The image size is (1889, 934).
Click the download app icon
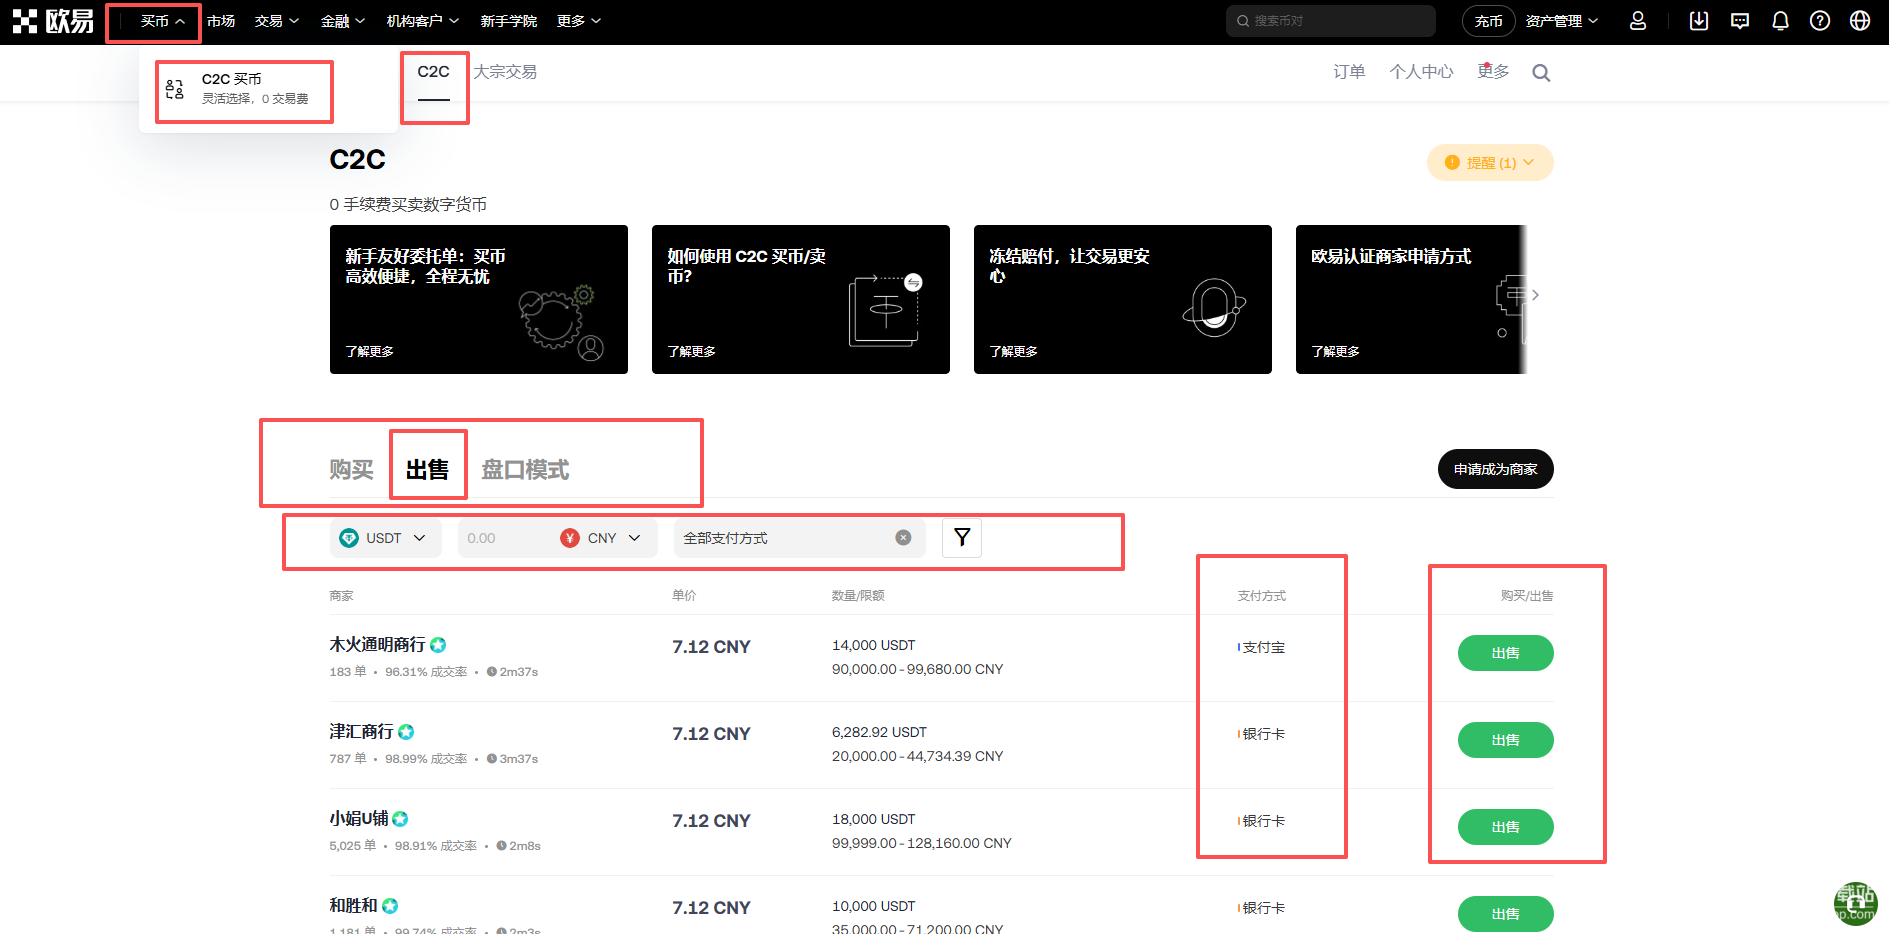point(1699,21)
